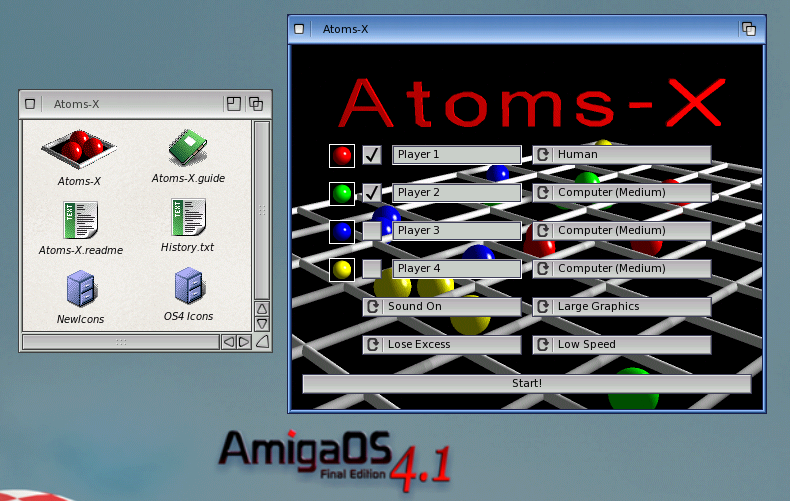Change the Large Graphics cycle option
790x501 pixels.
(621, 307)
